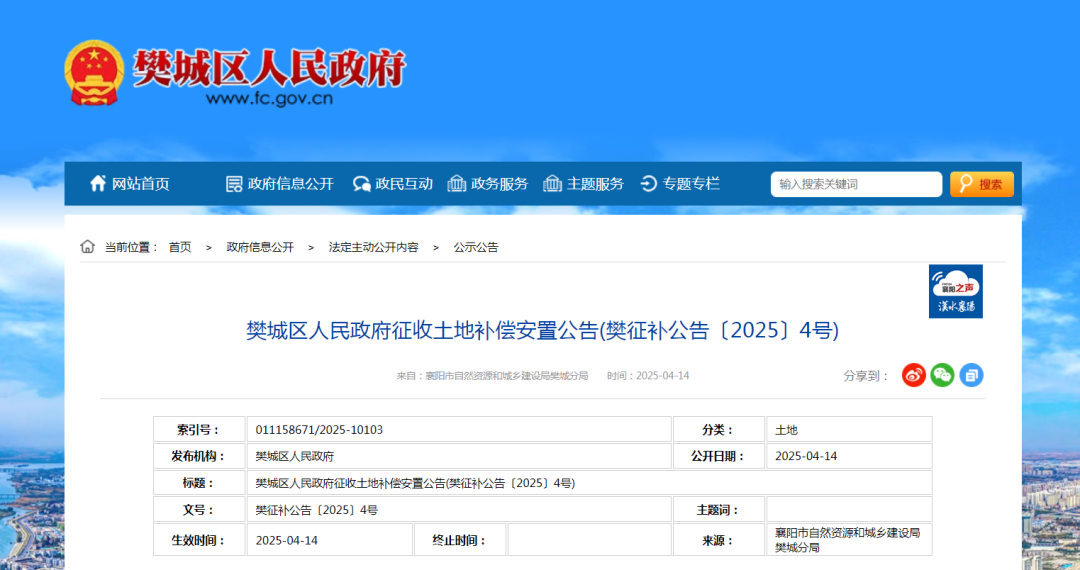Follow 法定主动公开内容 breadcrumb link
This screenshot has width=1080, height=570.
(373, 247)
